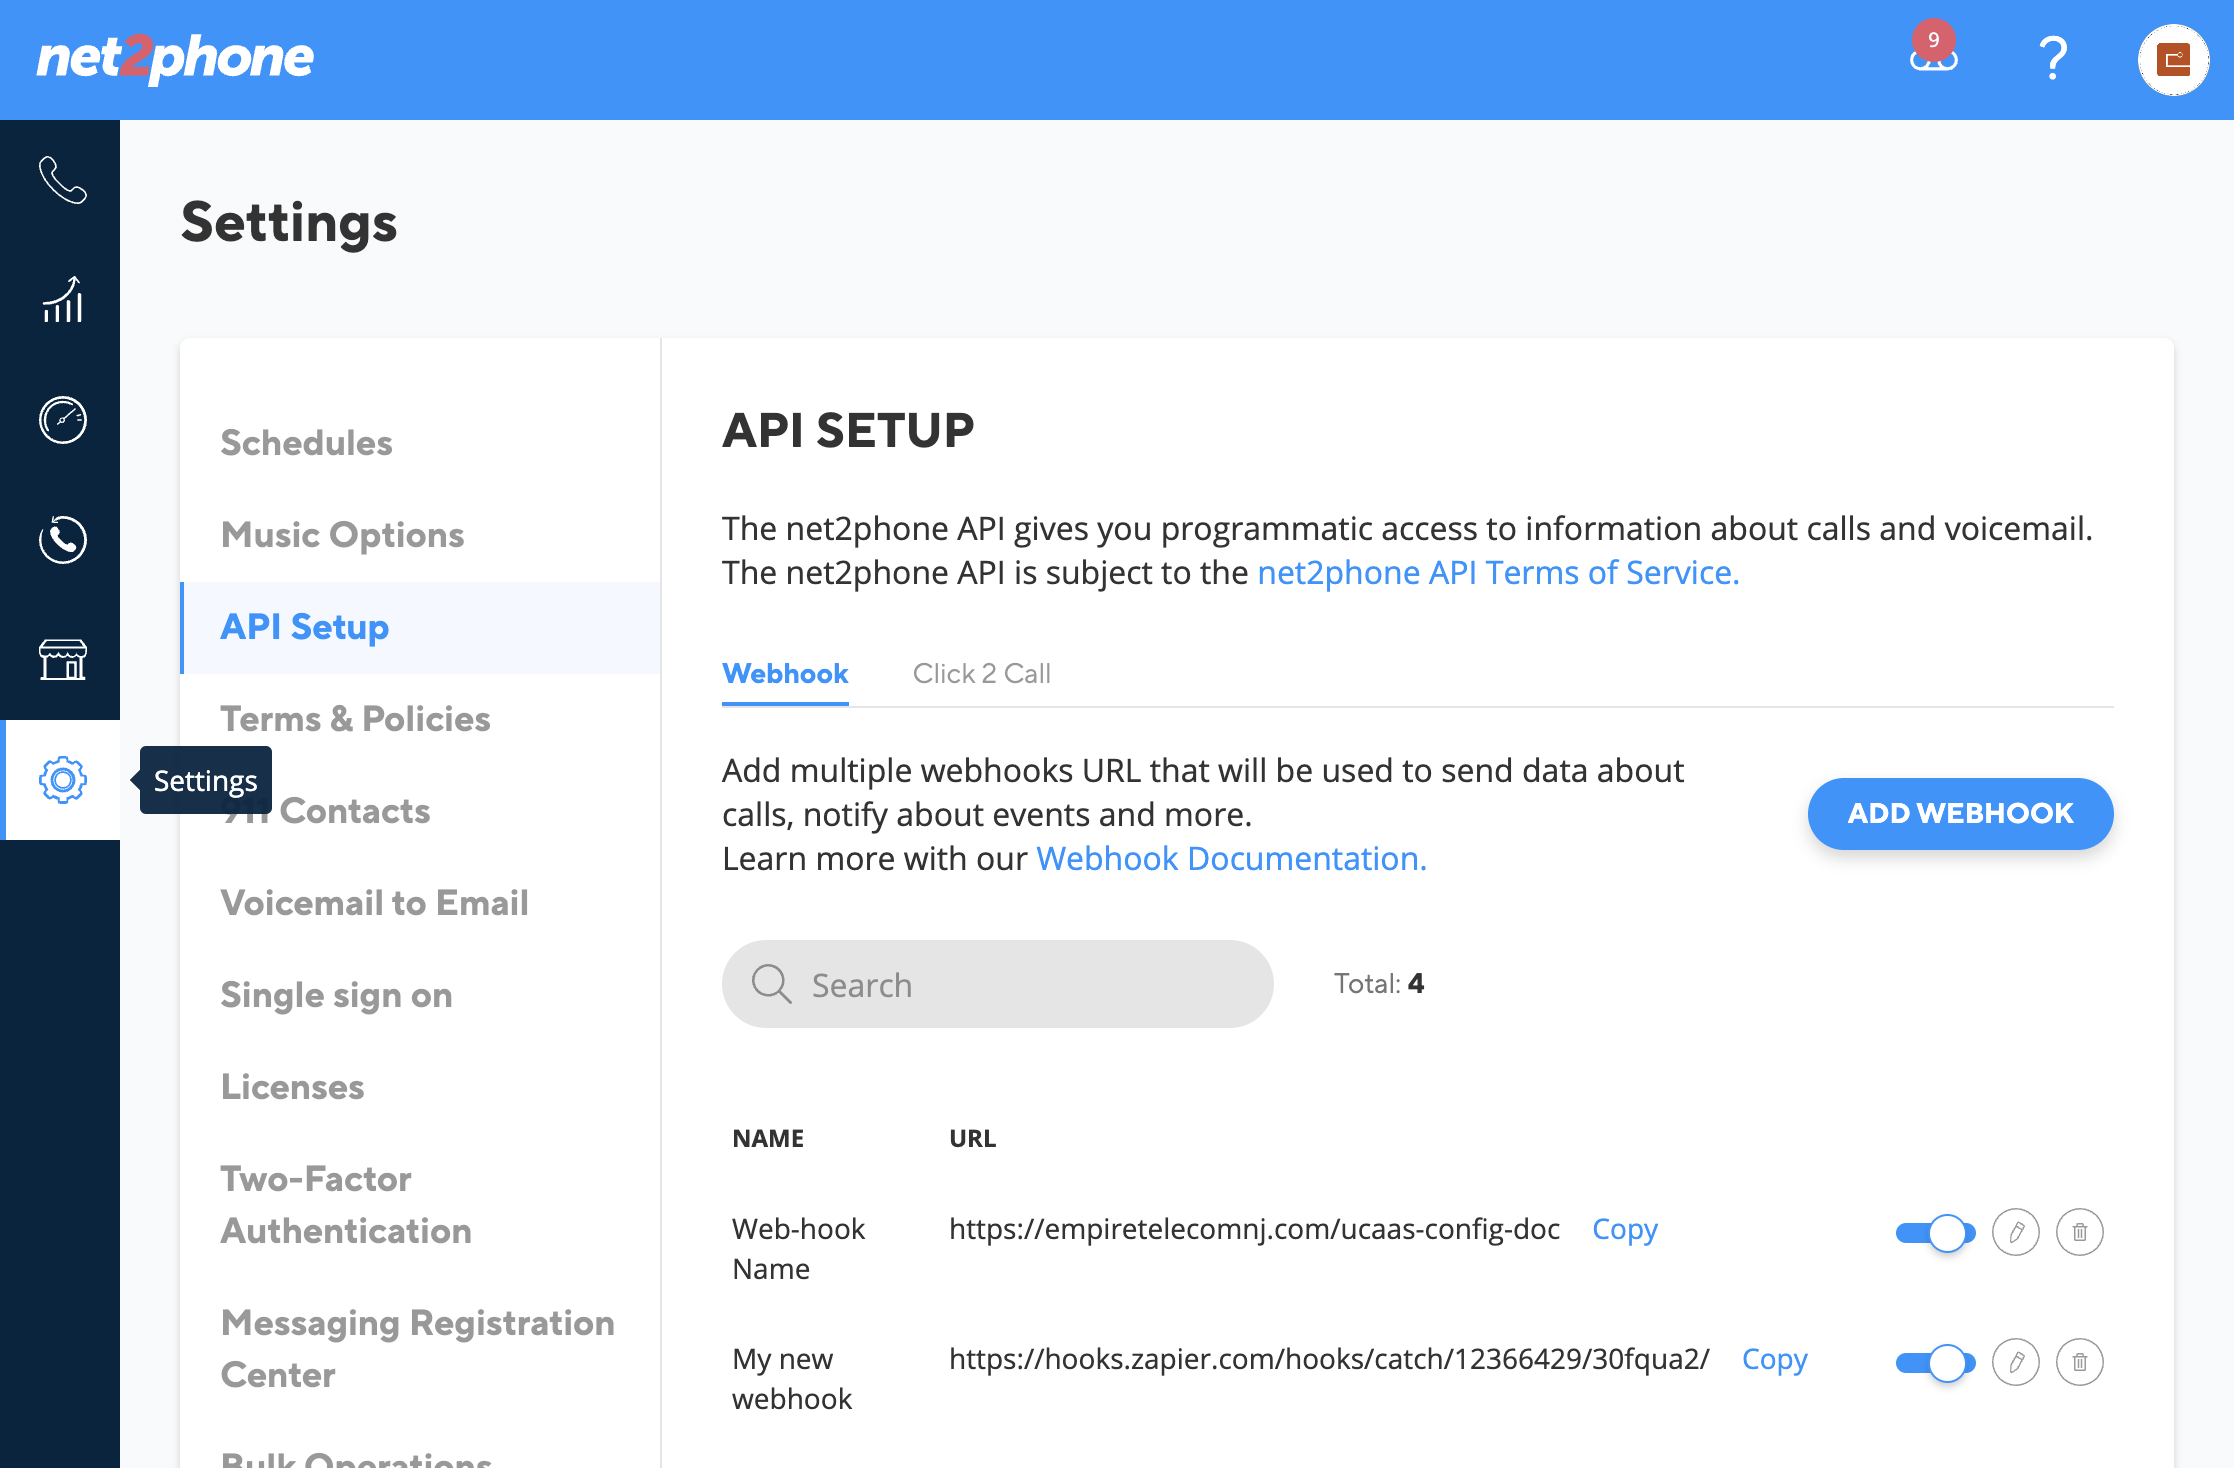Open Two-Factor Authentication section

coord(346,1204)
